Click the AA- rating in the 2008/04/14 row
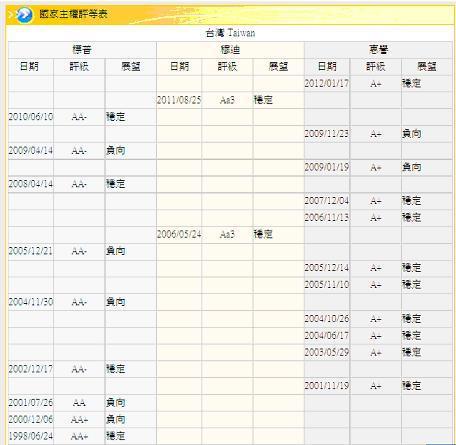This screenshot has width=456, height=445. [x=79, y=184]
